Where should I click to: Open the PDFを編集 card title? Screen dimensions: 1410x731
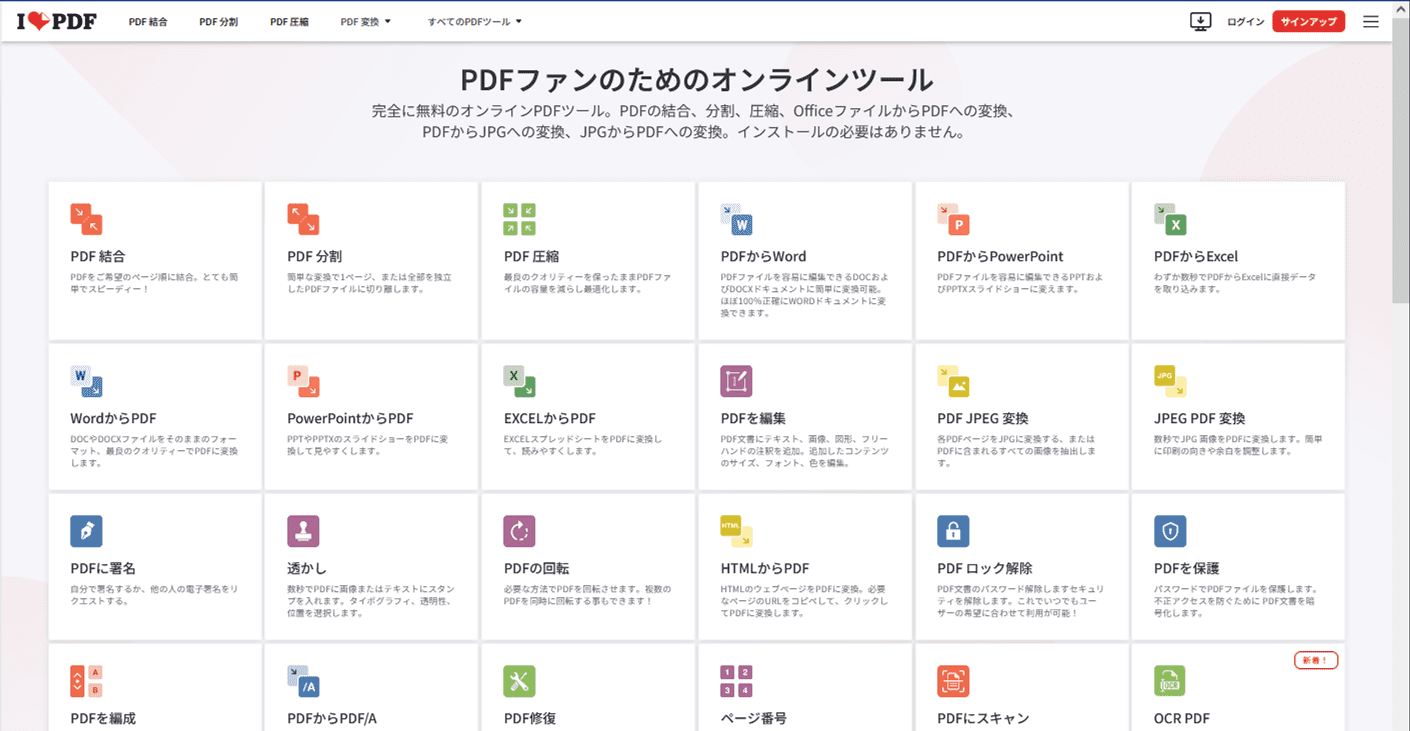coord(753,418)
